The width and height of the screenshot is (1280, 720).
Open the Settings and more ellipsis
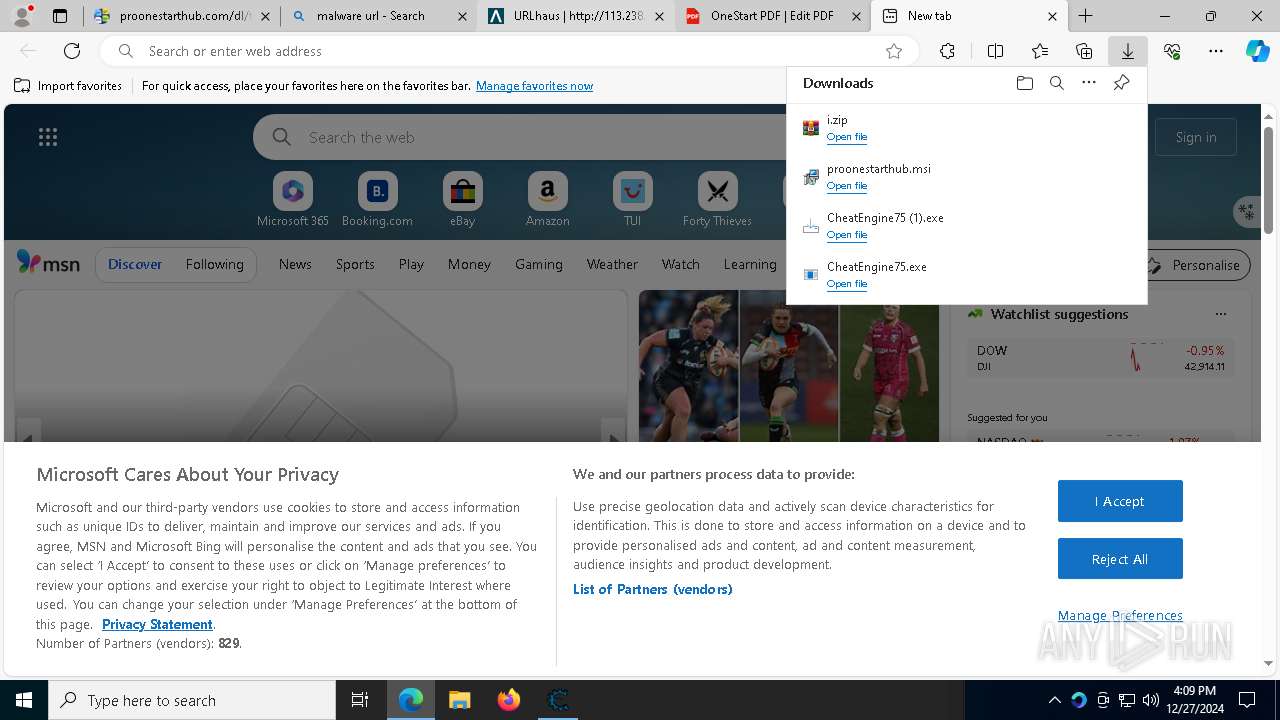(1216, 51)
